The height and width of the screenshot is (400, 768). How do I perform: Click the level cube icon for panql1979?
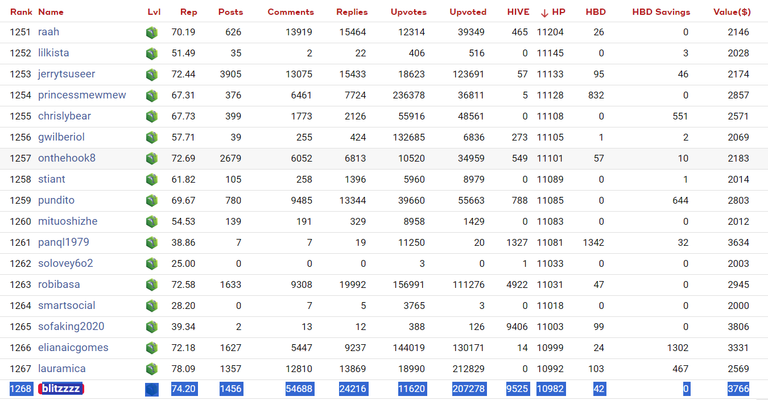[x=152, y=243]
